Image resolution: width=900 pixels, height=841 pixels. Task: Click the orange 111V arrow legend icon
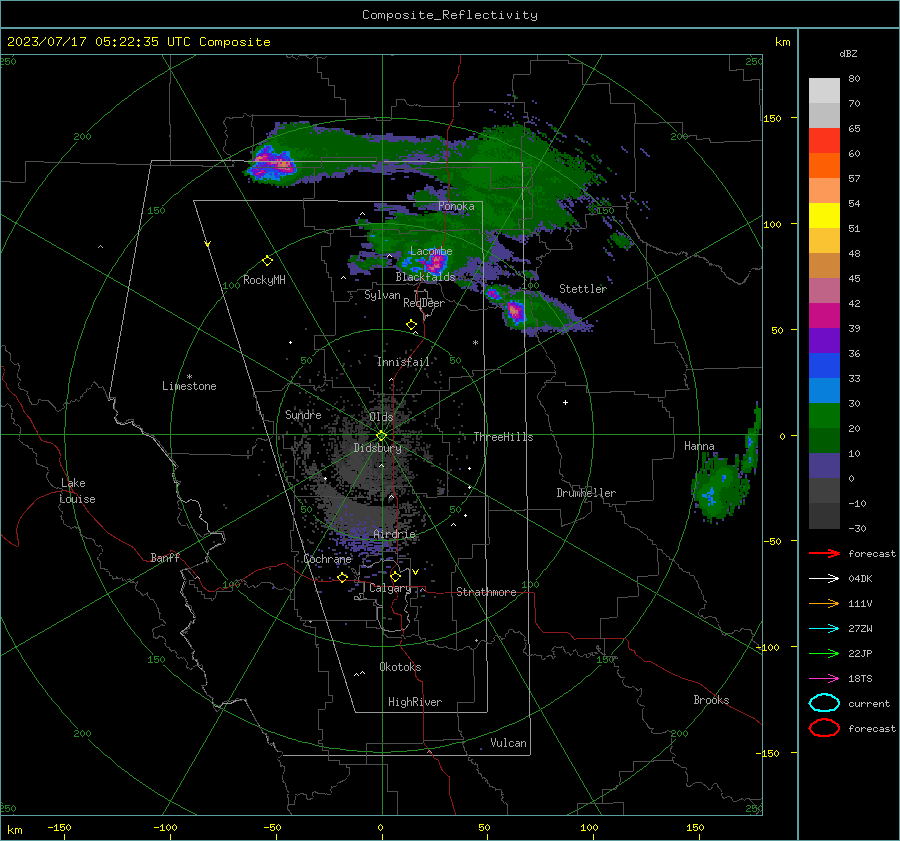tap(824, 603)
